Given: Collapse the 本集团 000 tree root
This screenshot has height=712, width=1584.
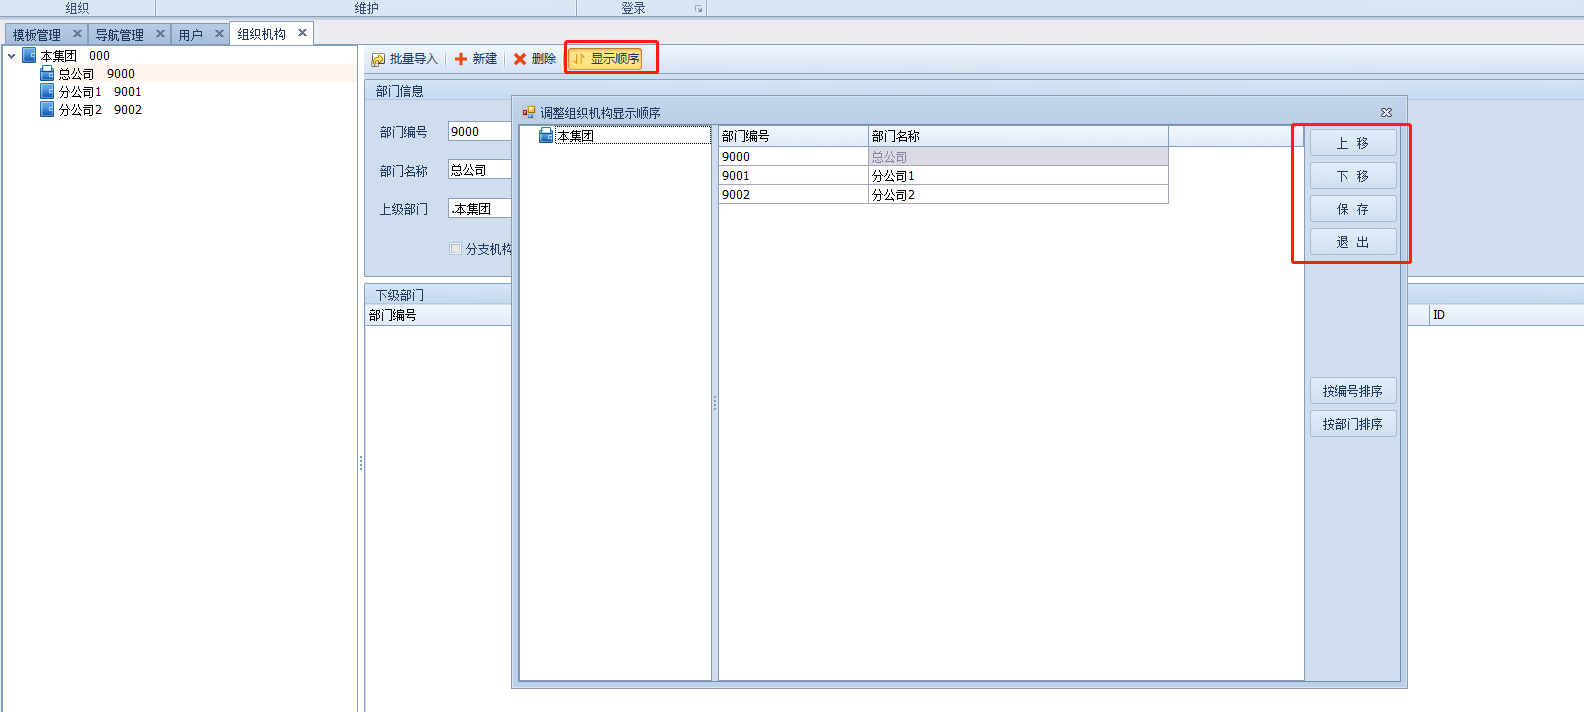Looking at the screenshot, I should (x=12, y=56).
